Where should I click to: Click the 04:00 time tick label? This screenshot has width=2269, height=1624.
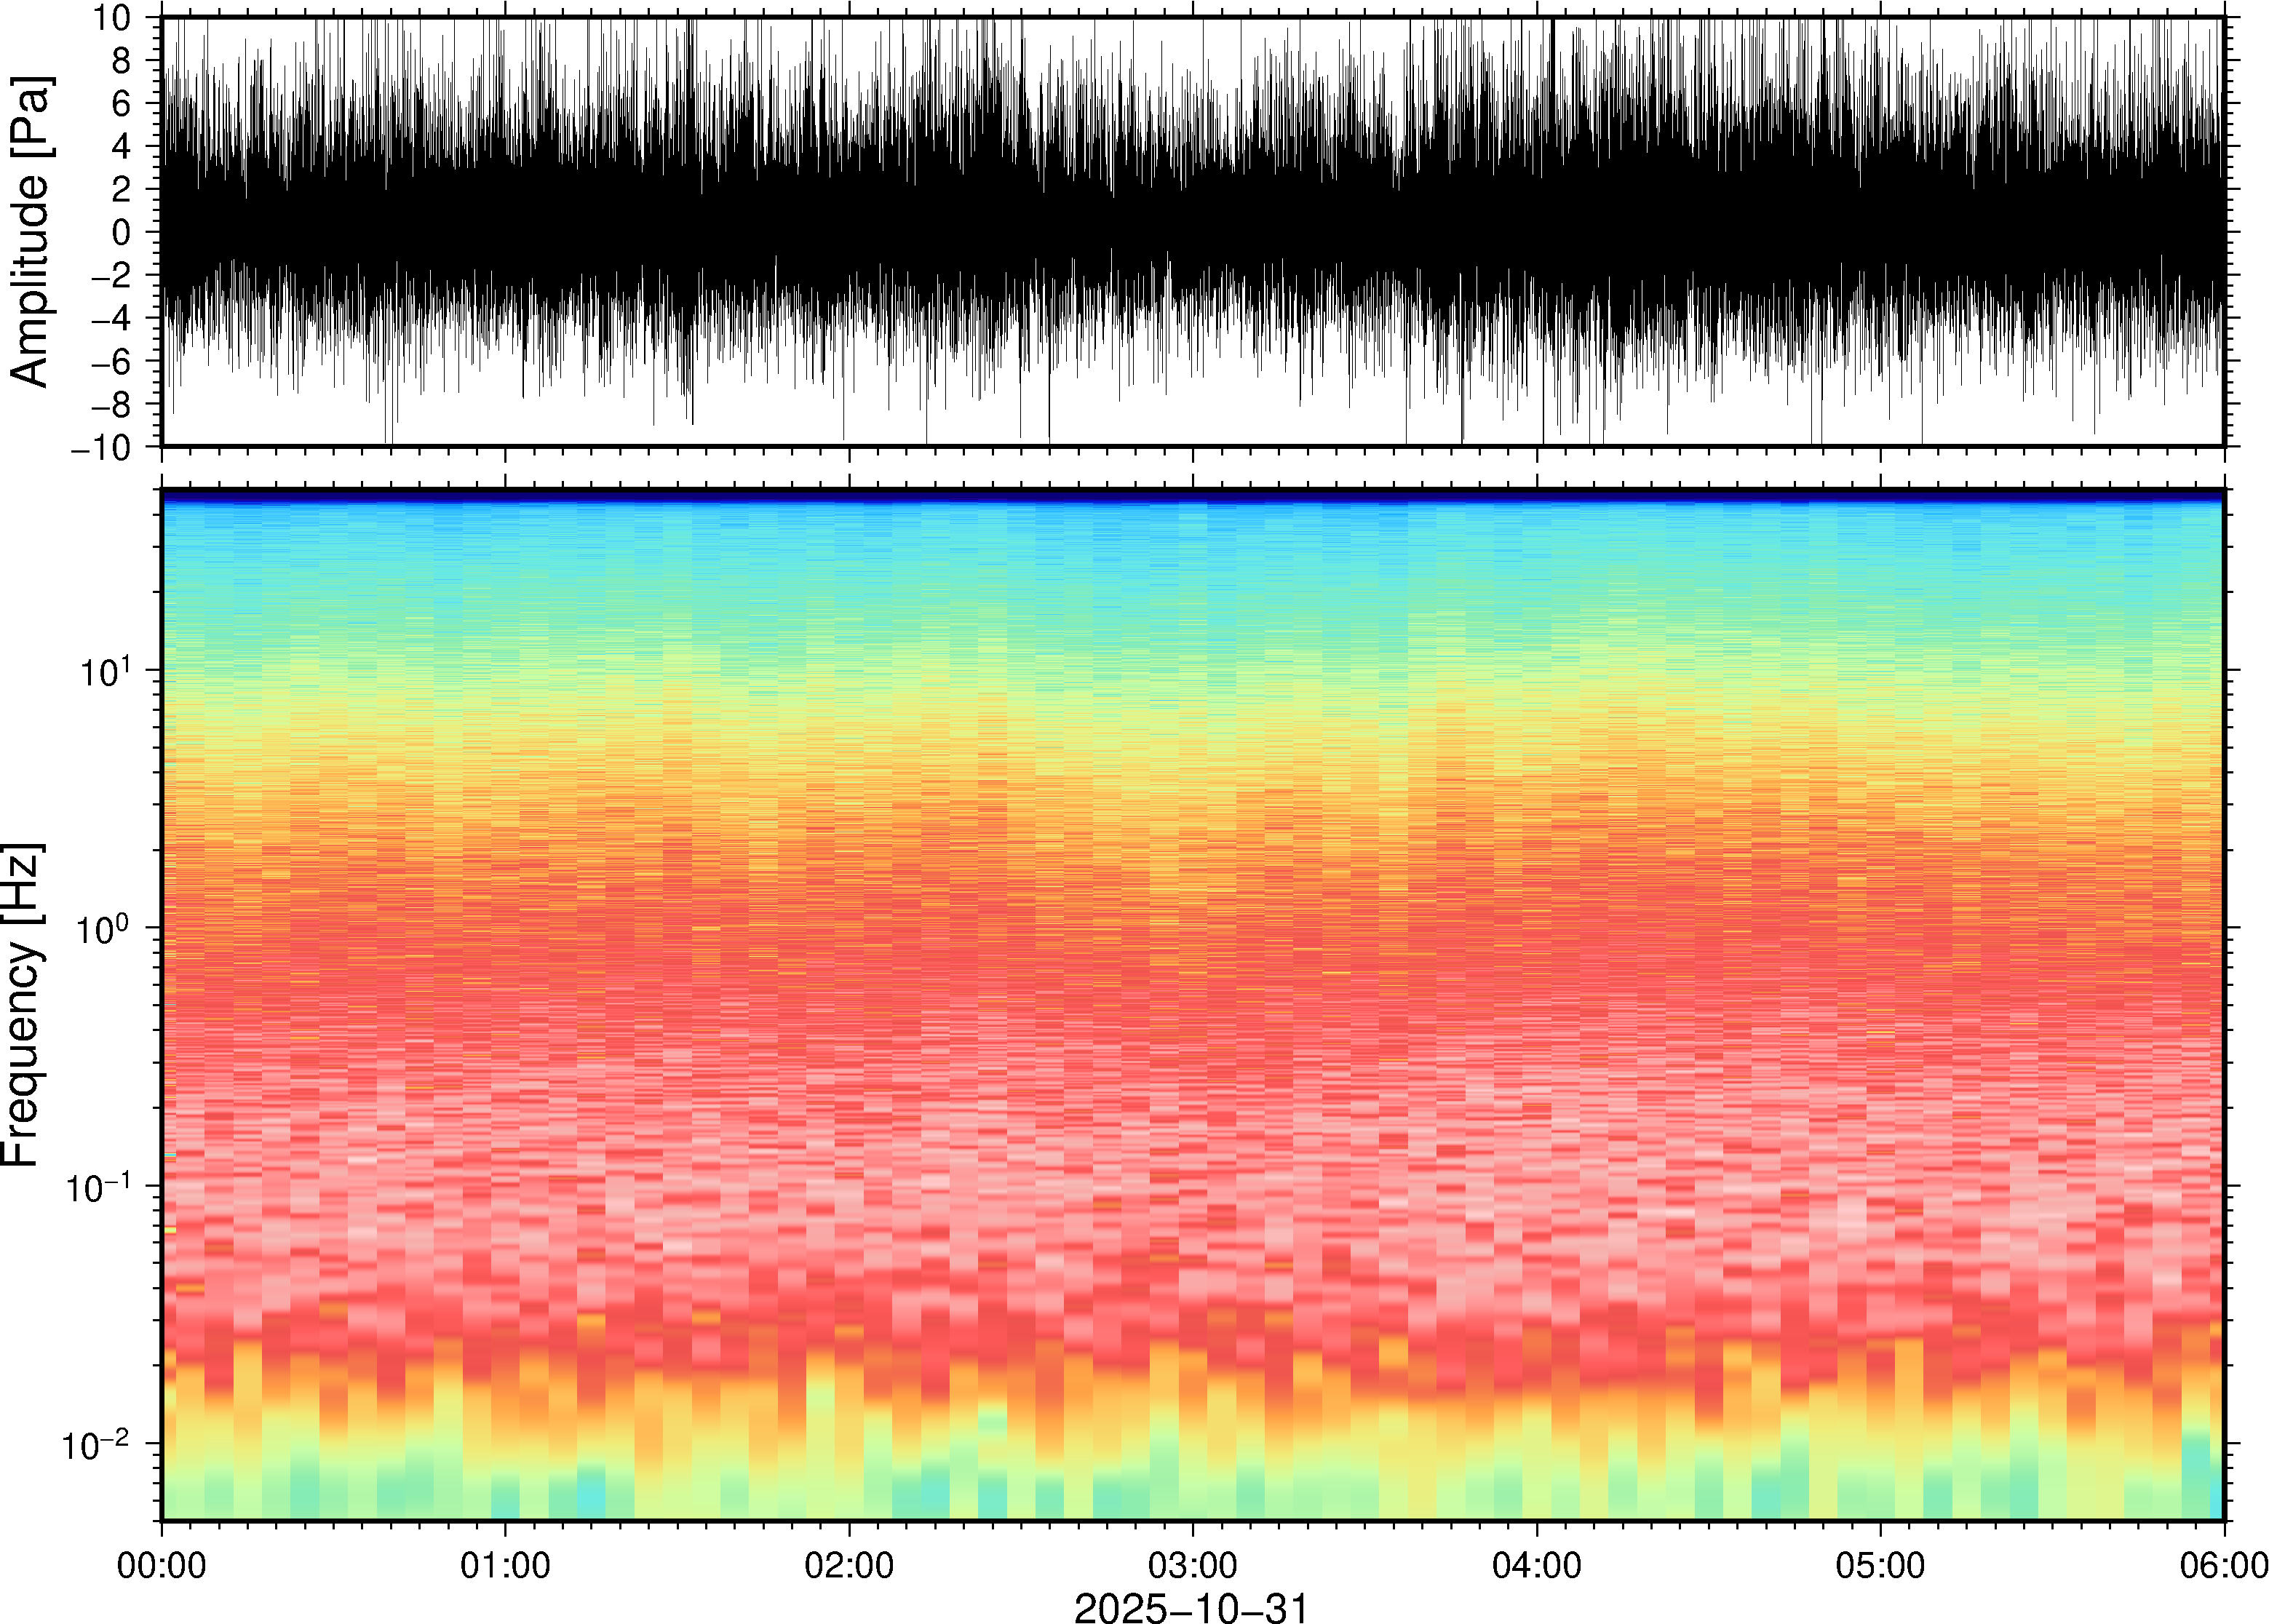coord(1536,1565)
